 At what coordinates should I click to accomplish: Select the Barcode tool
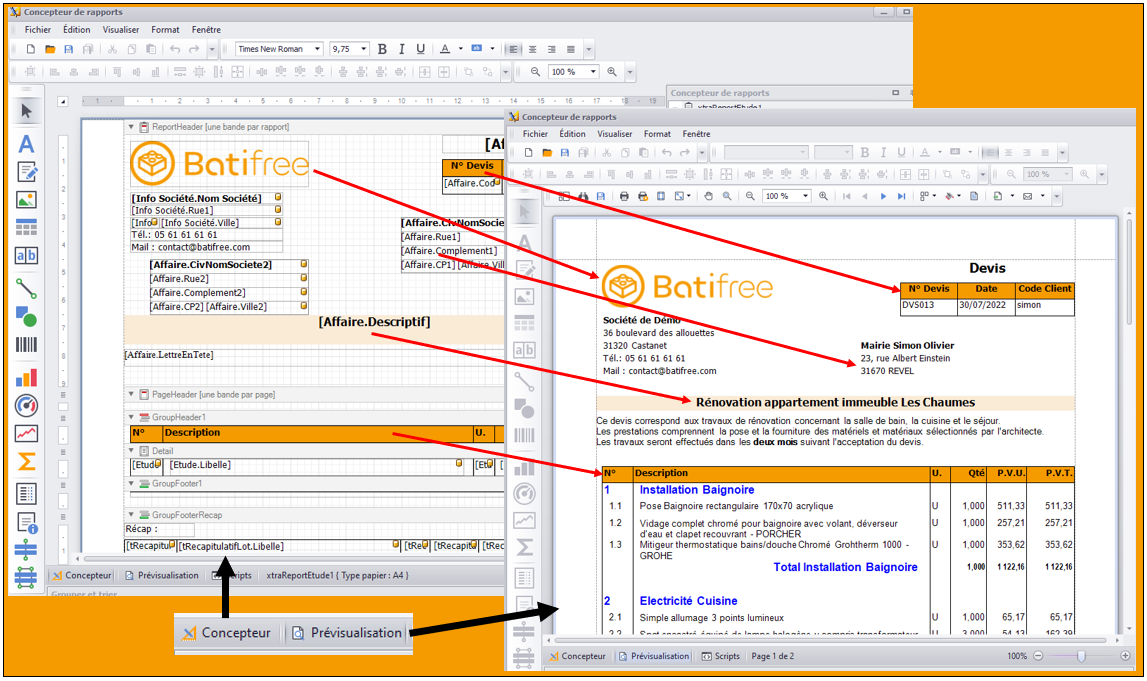(26, 345)
